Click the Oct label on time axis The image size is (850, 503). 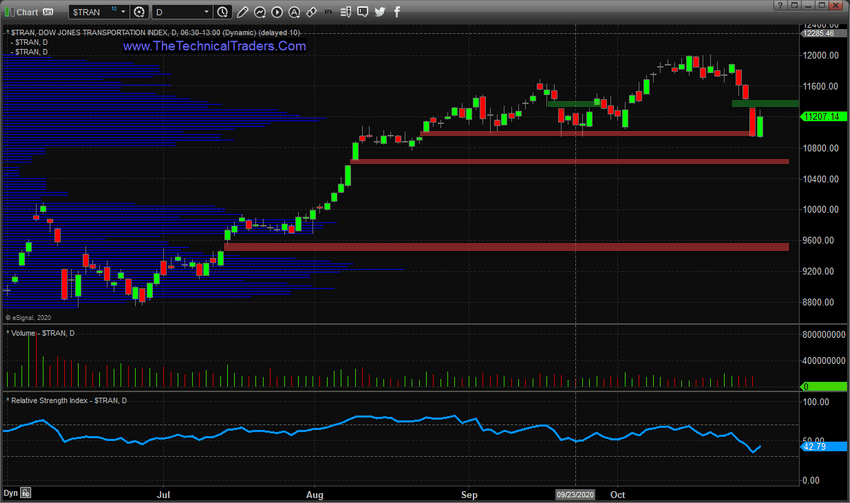617,494
